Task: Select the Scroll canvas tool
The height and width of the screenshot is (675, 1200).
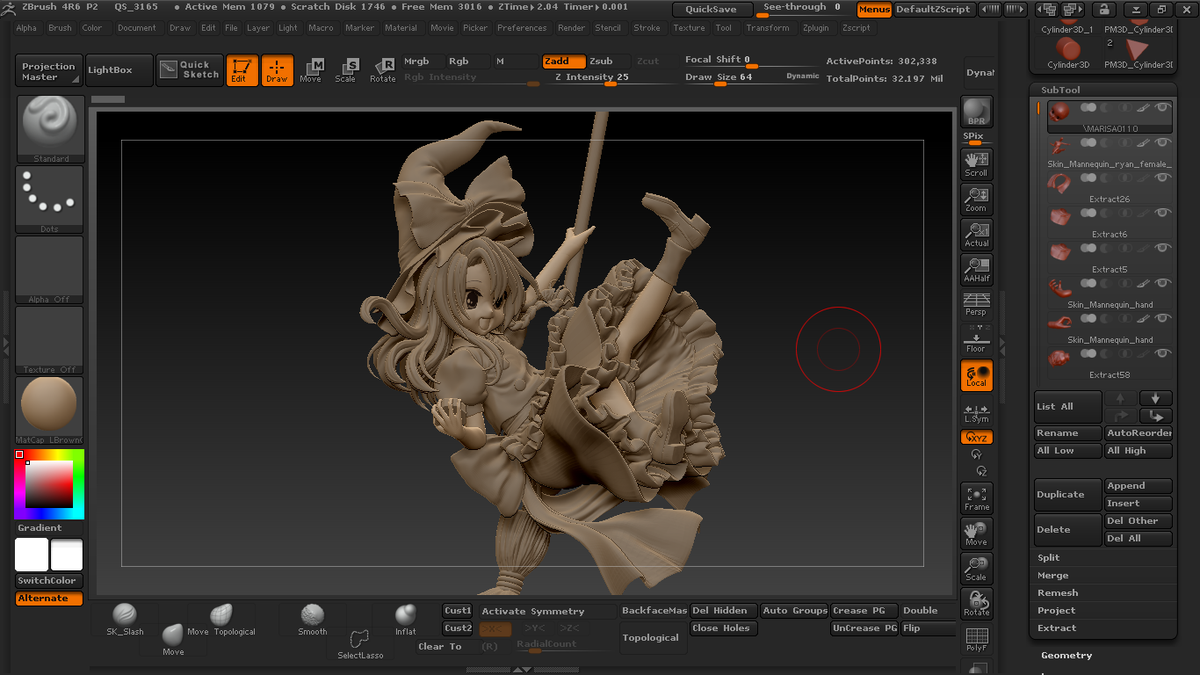Action: pyautogui.click(x=976, y=164)
